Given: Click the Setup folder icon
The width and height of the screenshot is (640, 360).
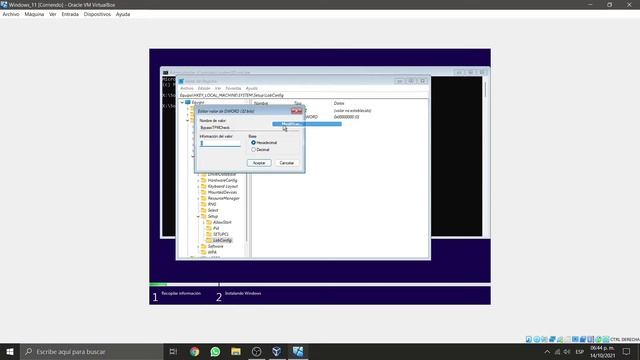Looking at the screenshot, I should click(204, 216).
